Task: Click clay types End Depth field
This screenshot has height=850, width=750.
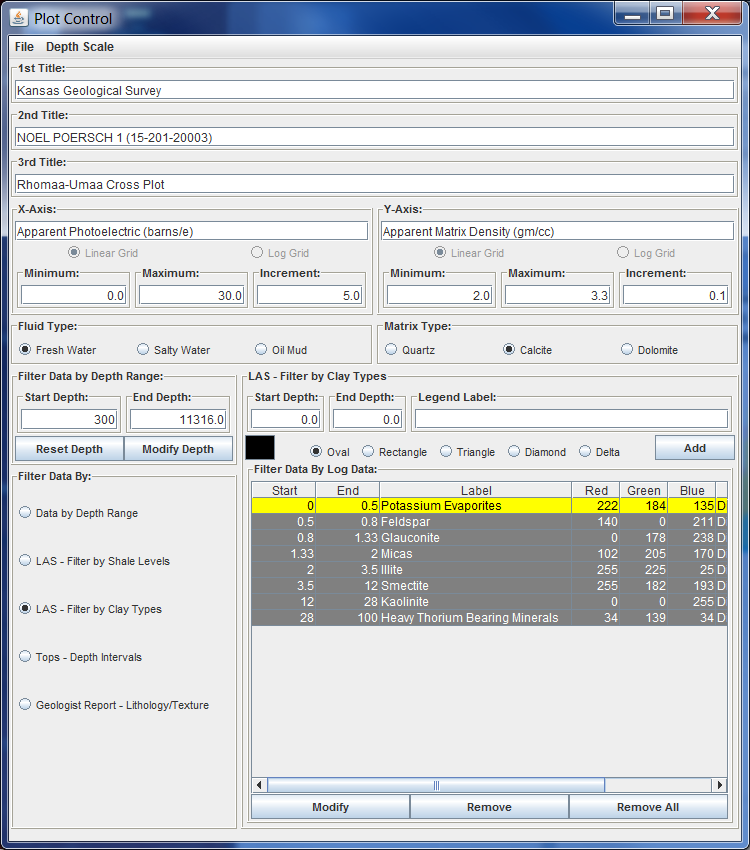Action: click(367, 419)
